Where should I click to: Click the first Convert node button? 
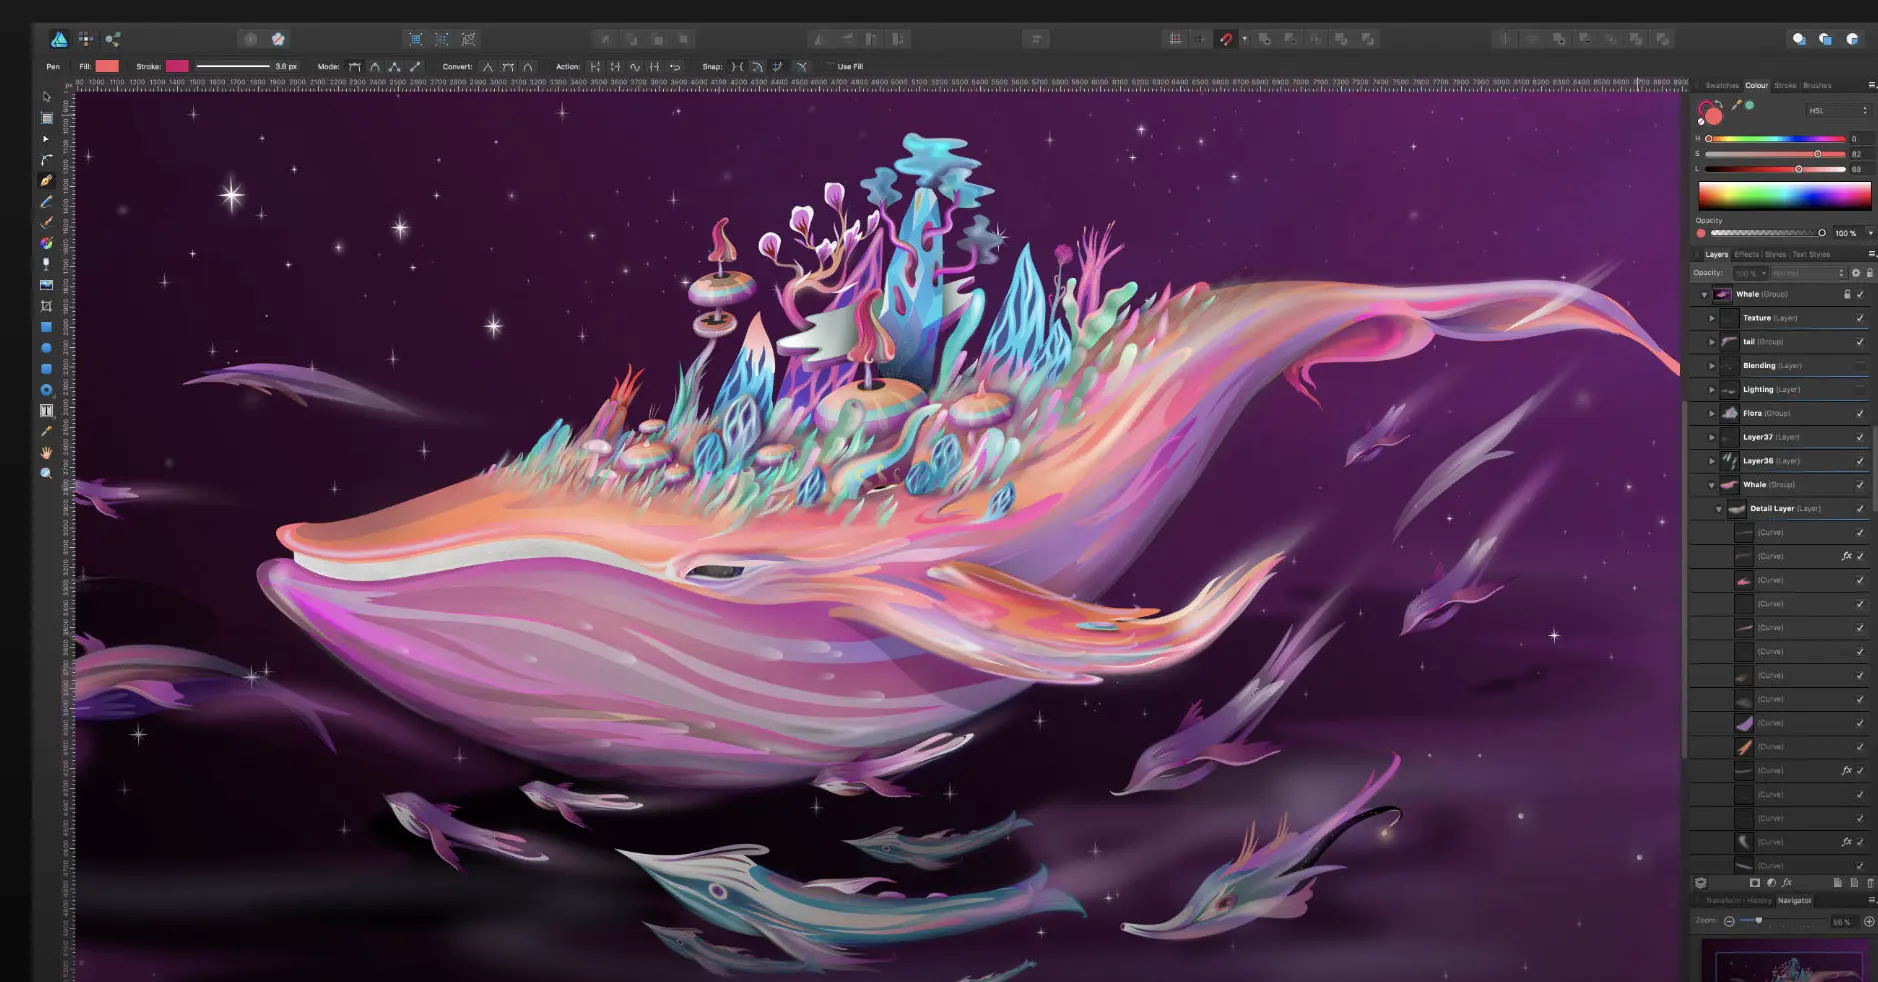488,67
